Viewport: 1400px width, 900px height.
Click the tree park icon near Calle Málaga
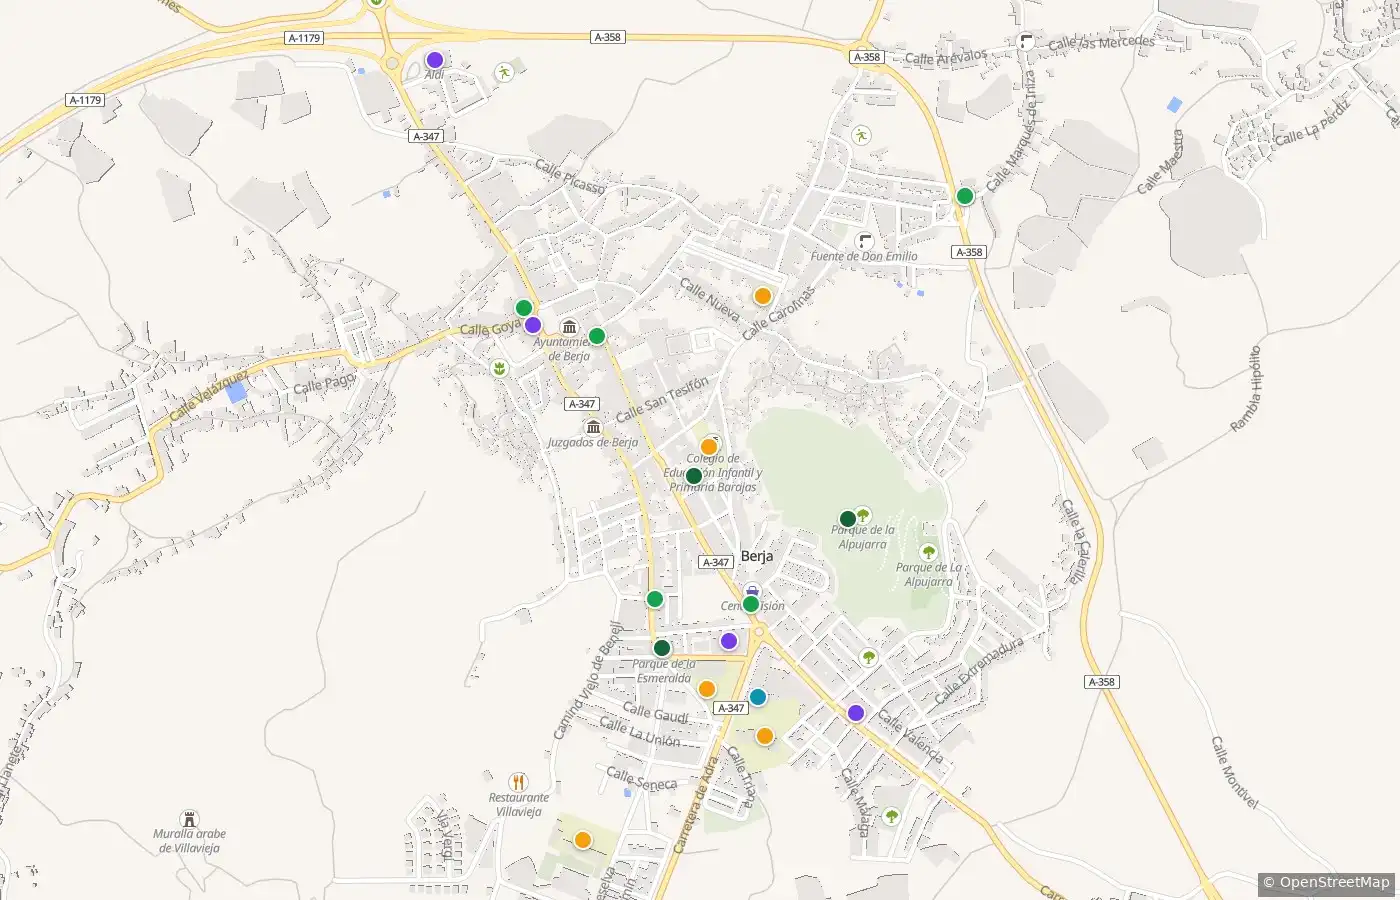891,816
